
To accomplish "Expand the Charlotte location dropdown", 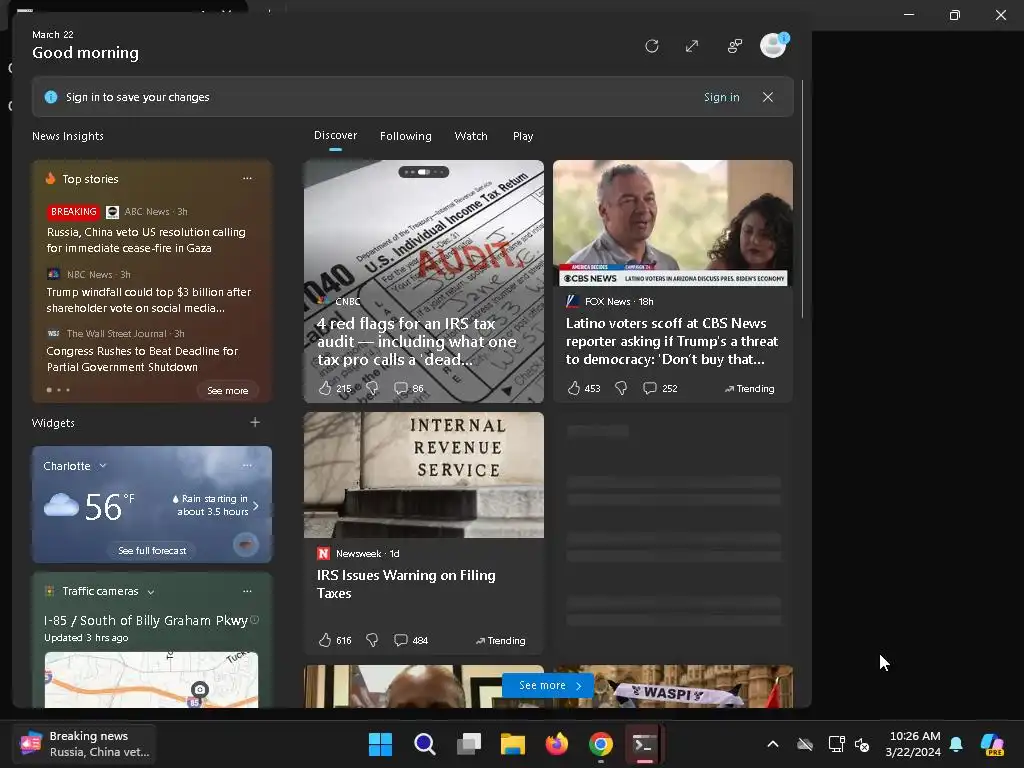I will click(x=103, y=466).
